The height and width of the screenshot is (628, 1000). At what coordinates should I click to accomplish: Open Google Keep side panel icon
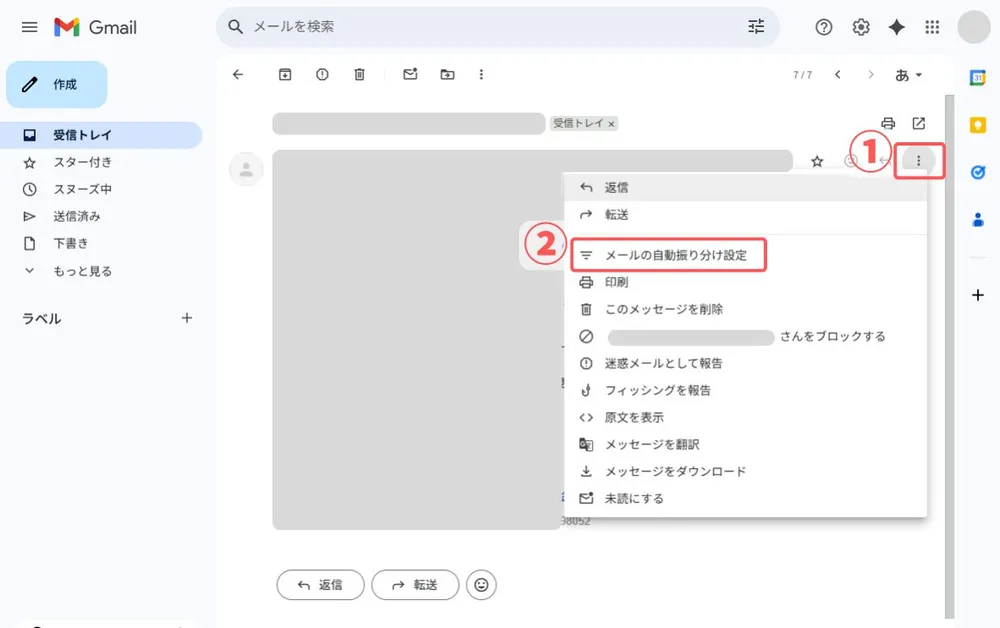(977, 125)
